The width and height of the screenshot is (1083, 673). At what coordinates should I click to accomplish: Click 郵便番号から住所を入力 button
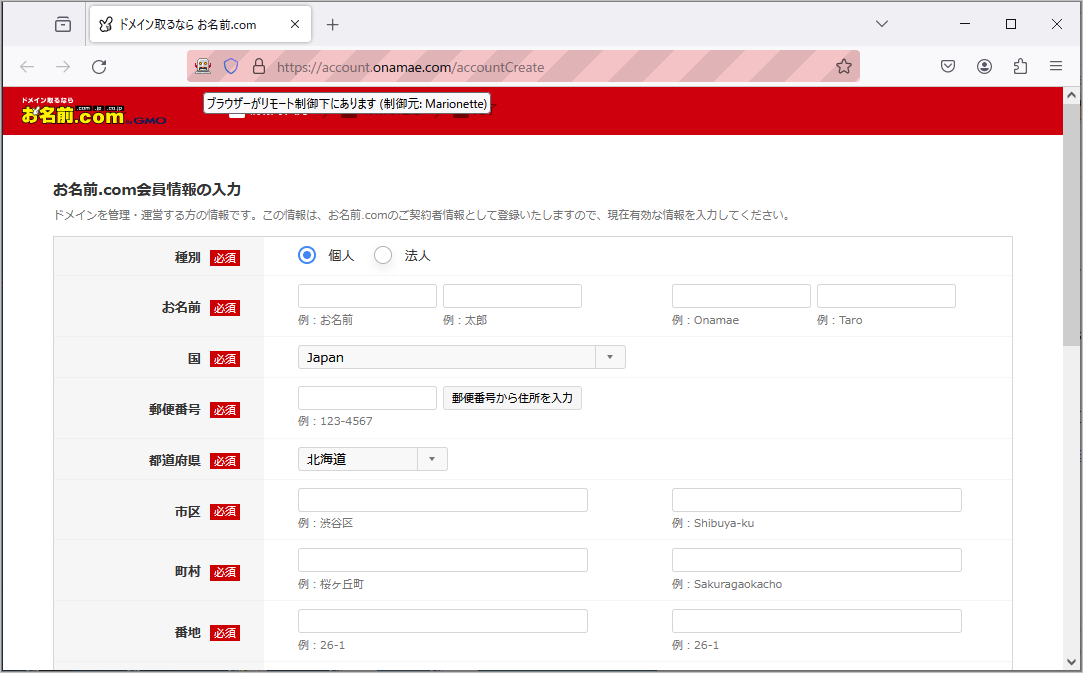click(512, 398)
